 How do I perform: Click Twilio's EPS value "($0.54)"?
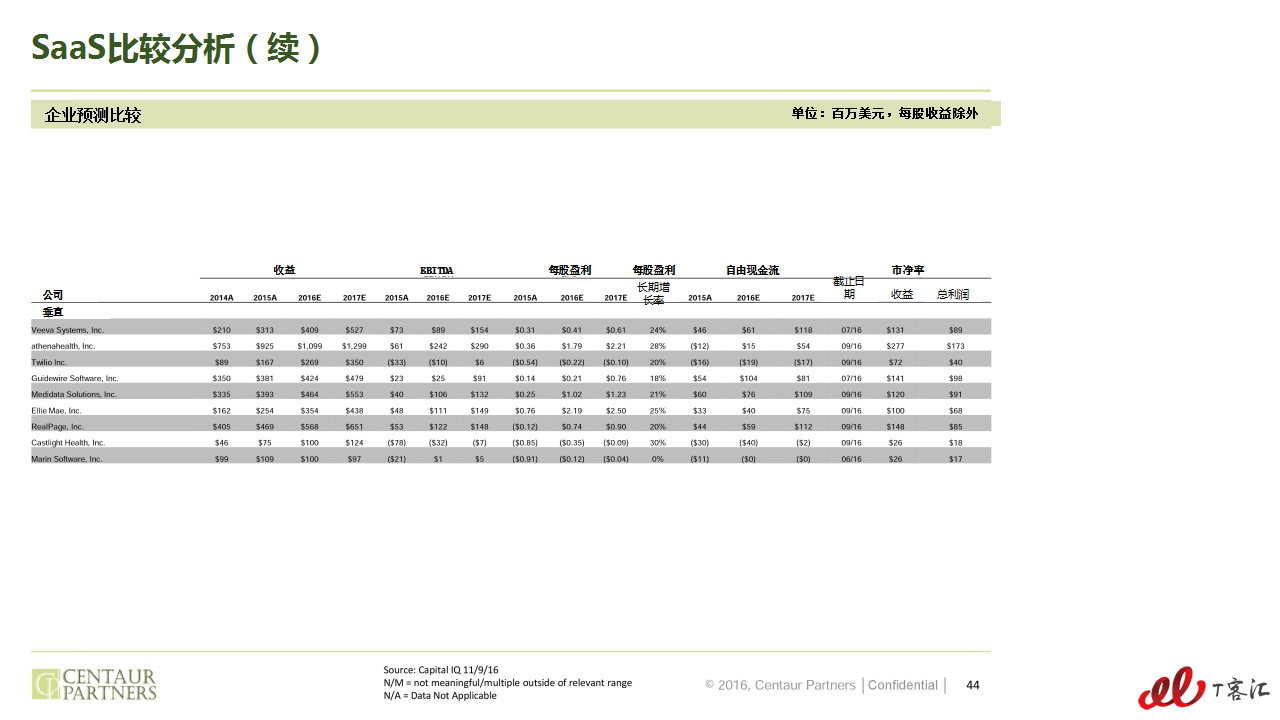(x=525, y=362)
